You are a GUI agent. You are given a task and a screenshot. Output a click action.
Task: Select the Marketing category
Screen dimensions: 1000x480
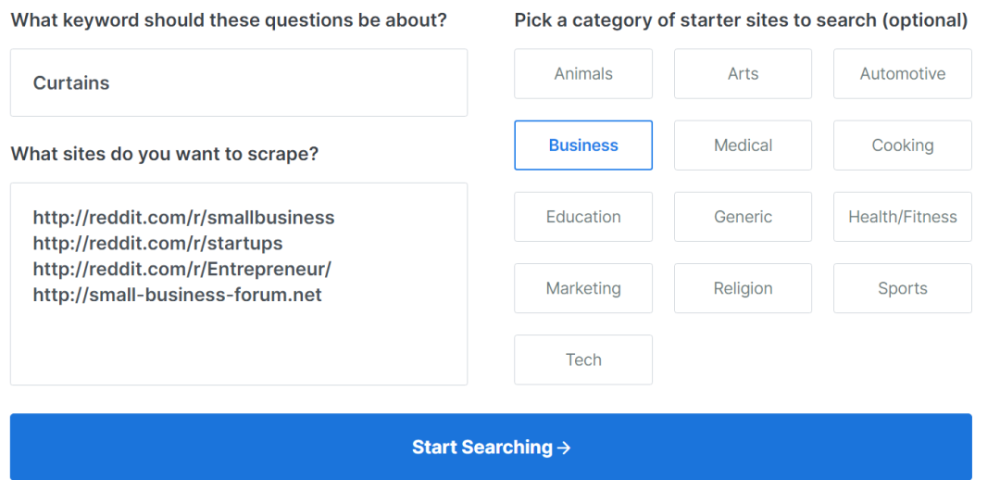[x=583, y=289]
